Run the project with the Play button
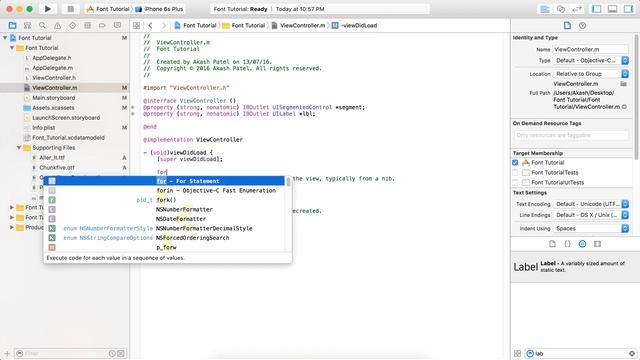Screen dimensions: 640x360 pos(48,9)
